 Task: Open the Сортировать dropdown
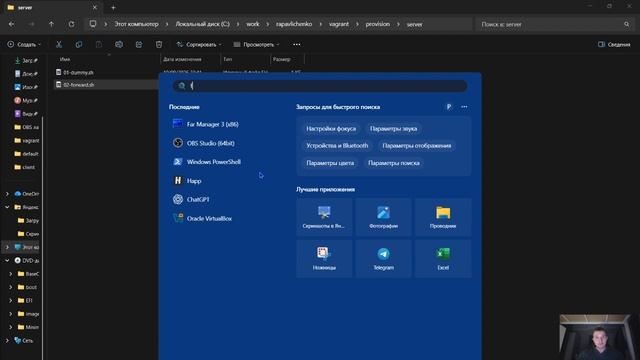(199, 44)
